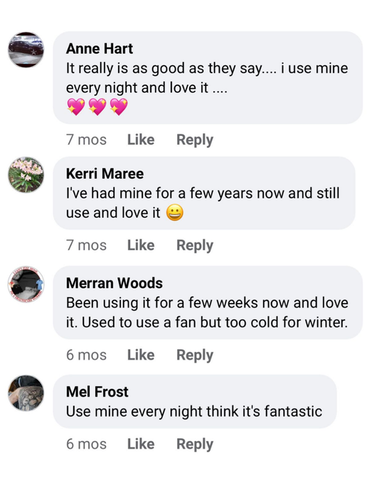Reply to Merran Woods' comment
Viewport: 384px width, 480px height.
pos(195,355)
